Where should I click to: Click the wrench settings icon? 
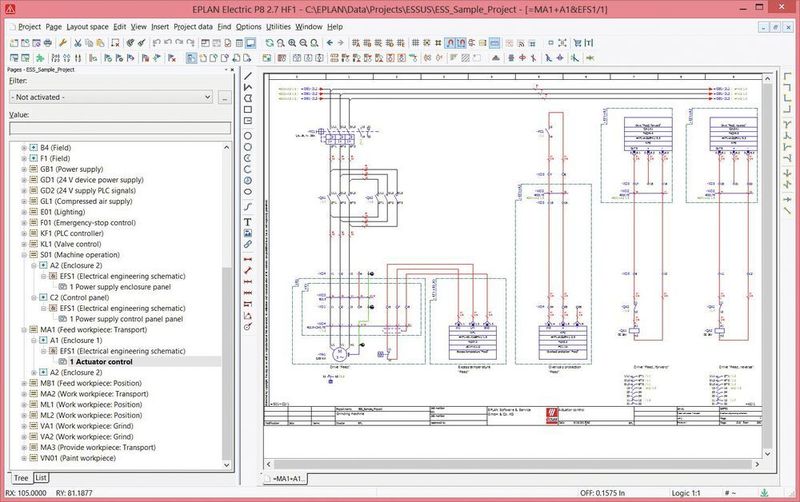point(63,43)
